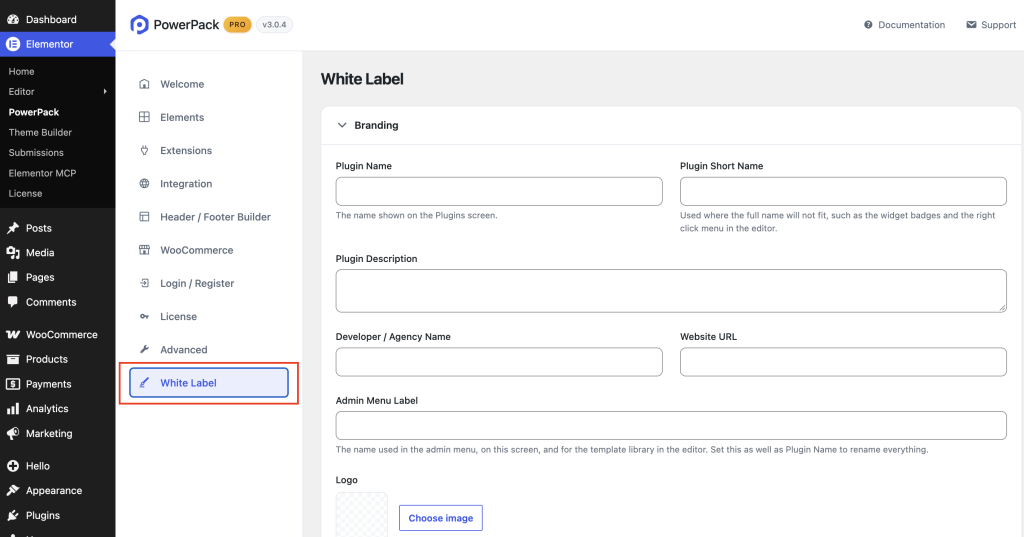Open the Welcome settings tab
The height and width of the screenshot is (537, 1024).
tap(208, 84)
